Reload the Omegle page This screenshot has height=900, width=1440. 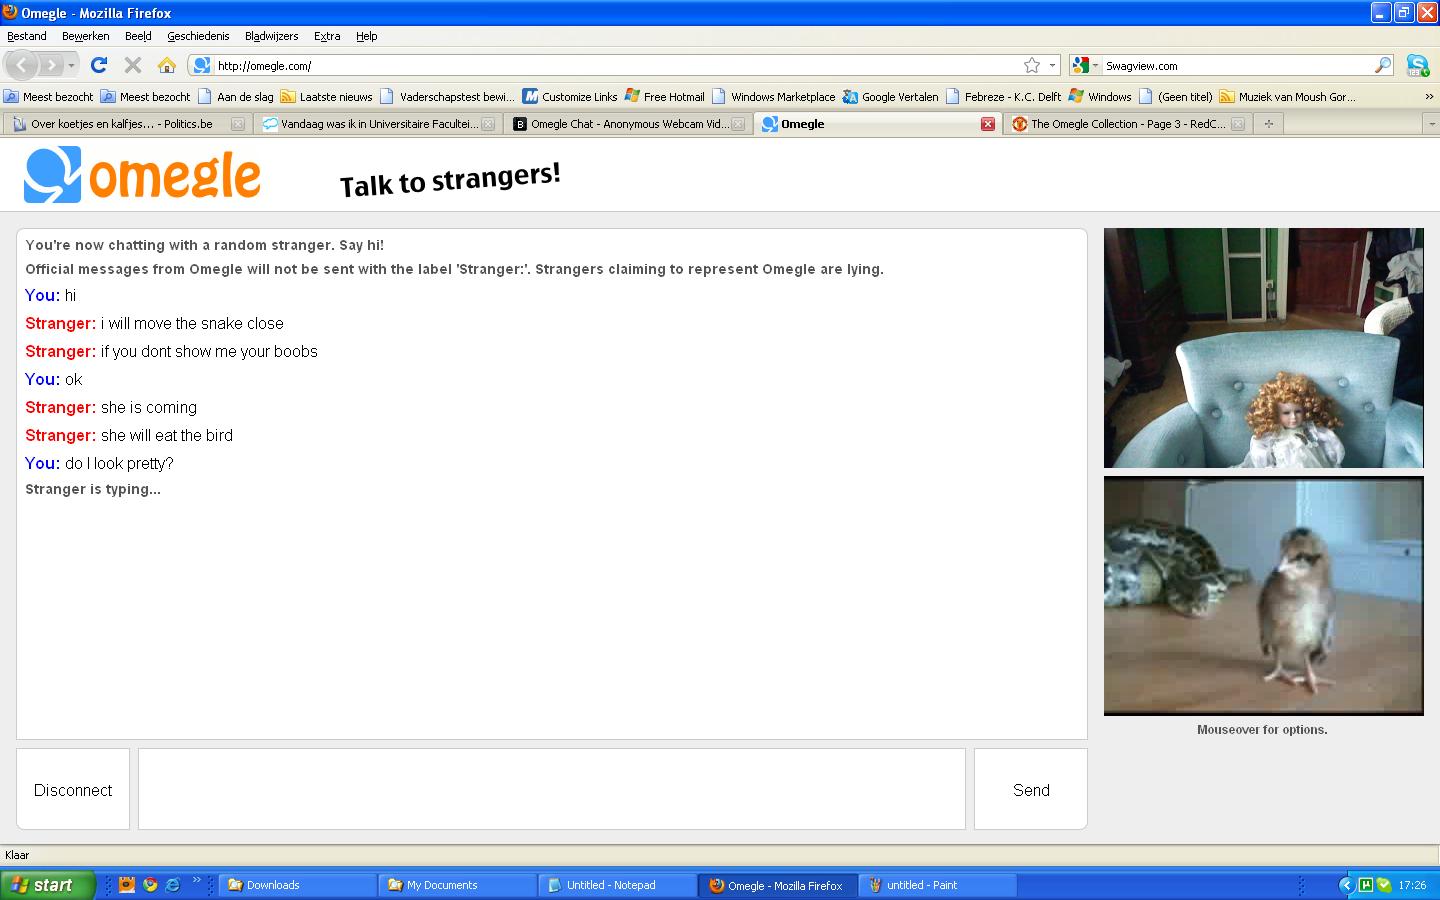98,65
